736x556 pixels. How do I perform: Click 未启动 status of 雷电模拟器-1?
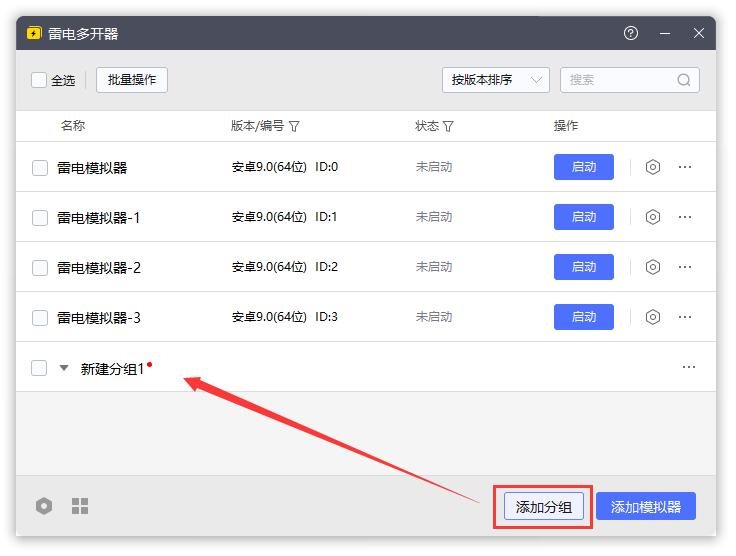pos(434,217)
